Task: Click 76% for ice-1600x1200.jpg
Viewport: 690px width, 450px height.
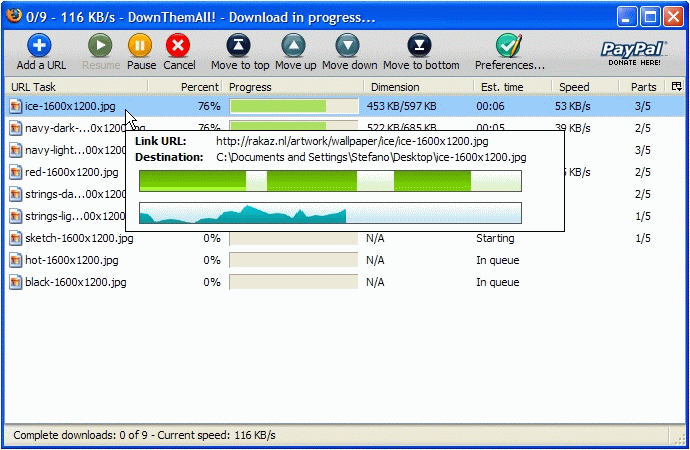Action: coord(209,106)
